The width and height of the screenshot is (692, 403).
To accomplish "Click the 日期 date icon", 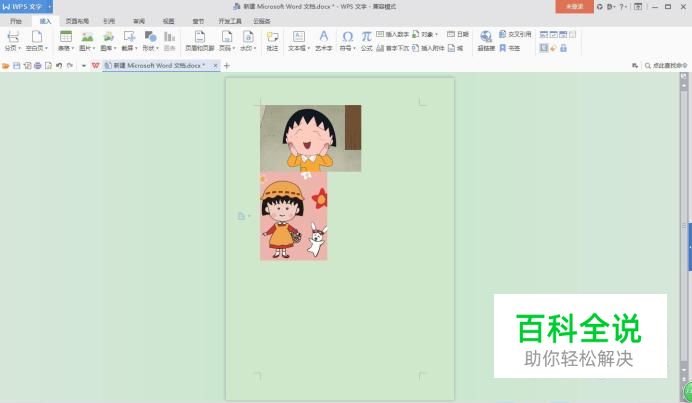I will (x=451, y=34).
